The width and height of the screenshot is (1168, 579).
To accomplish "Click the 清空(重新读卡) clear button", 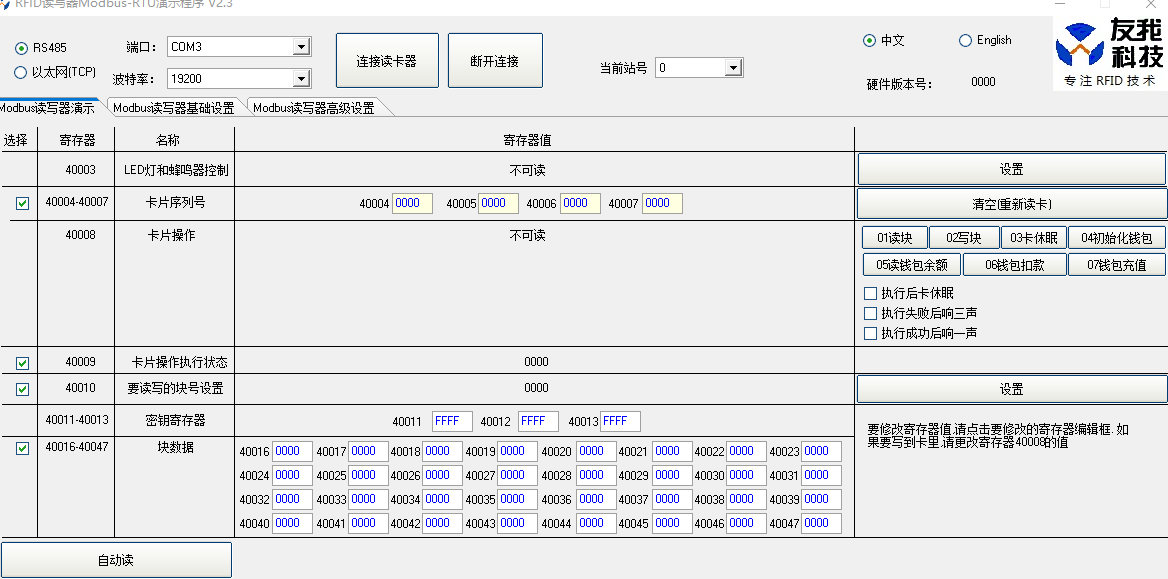I will coord(1011,203).
